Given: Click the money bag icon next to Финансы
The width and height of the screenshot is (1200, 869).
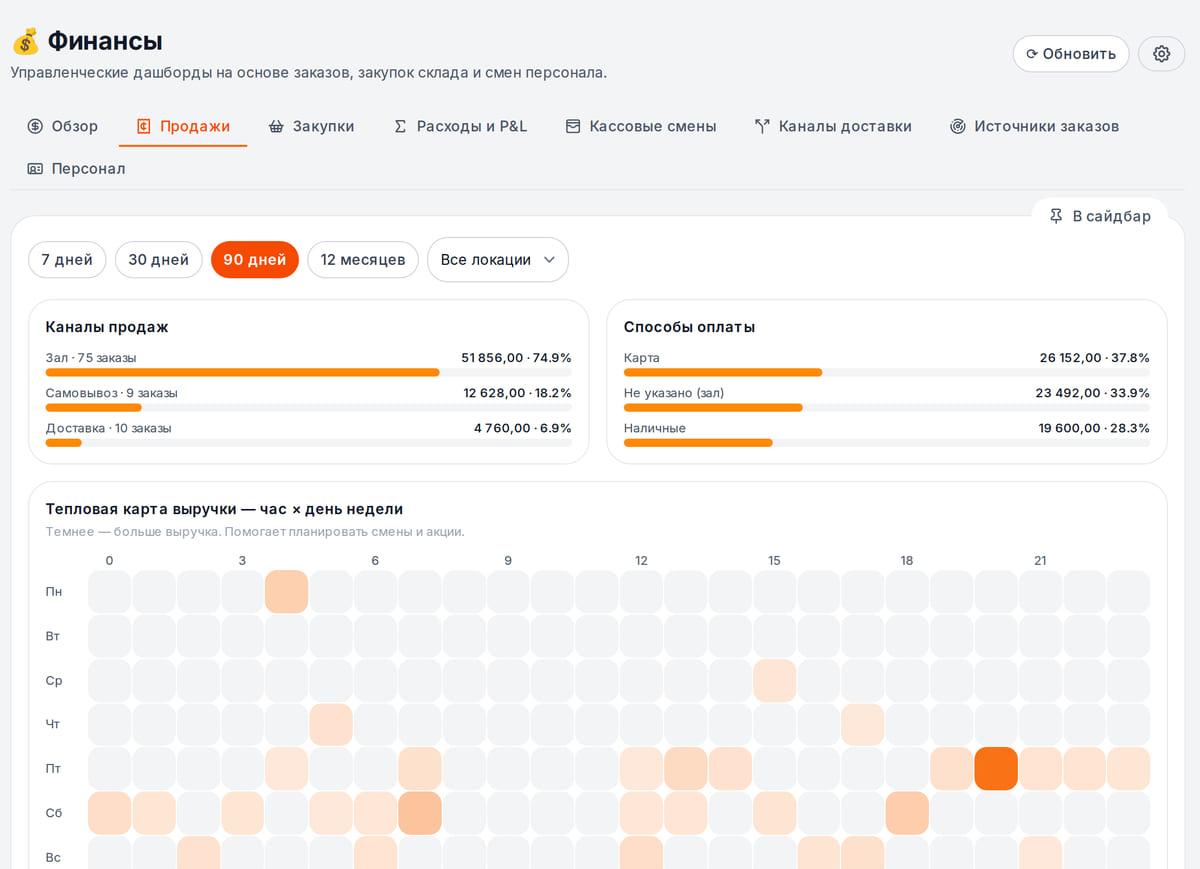Looking at the screenshot, I should [25, 41].
